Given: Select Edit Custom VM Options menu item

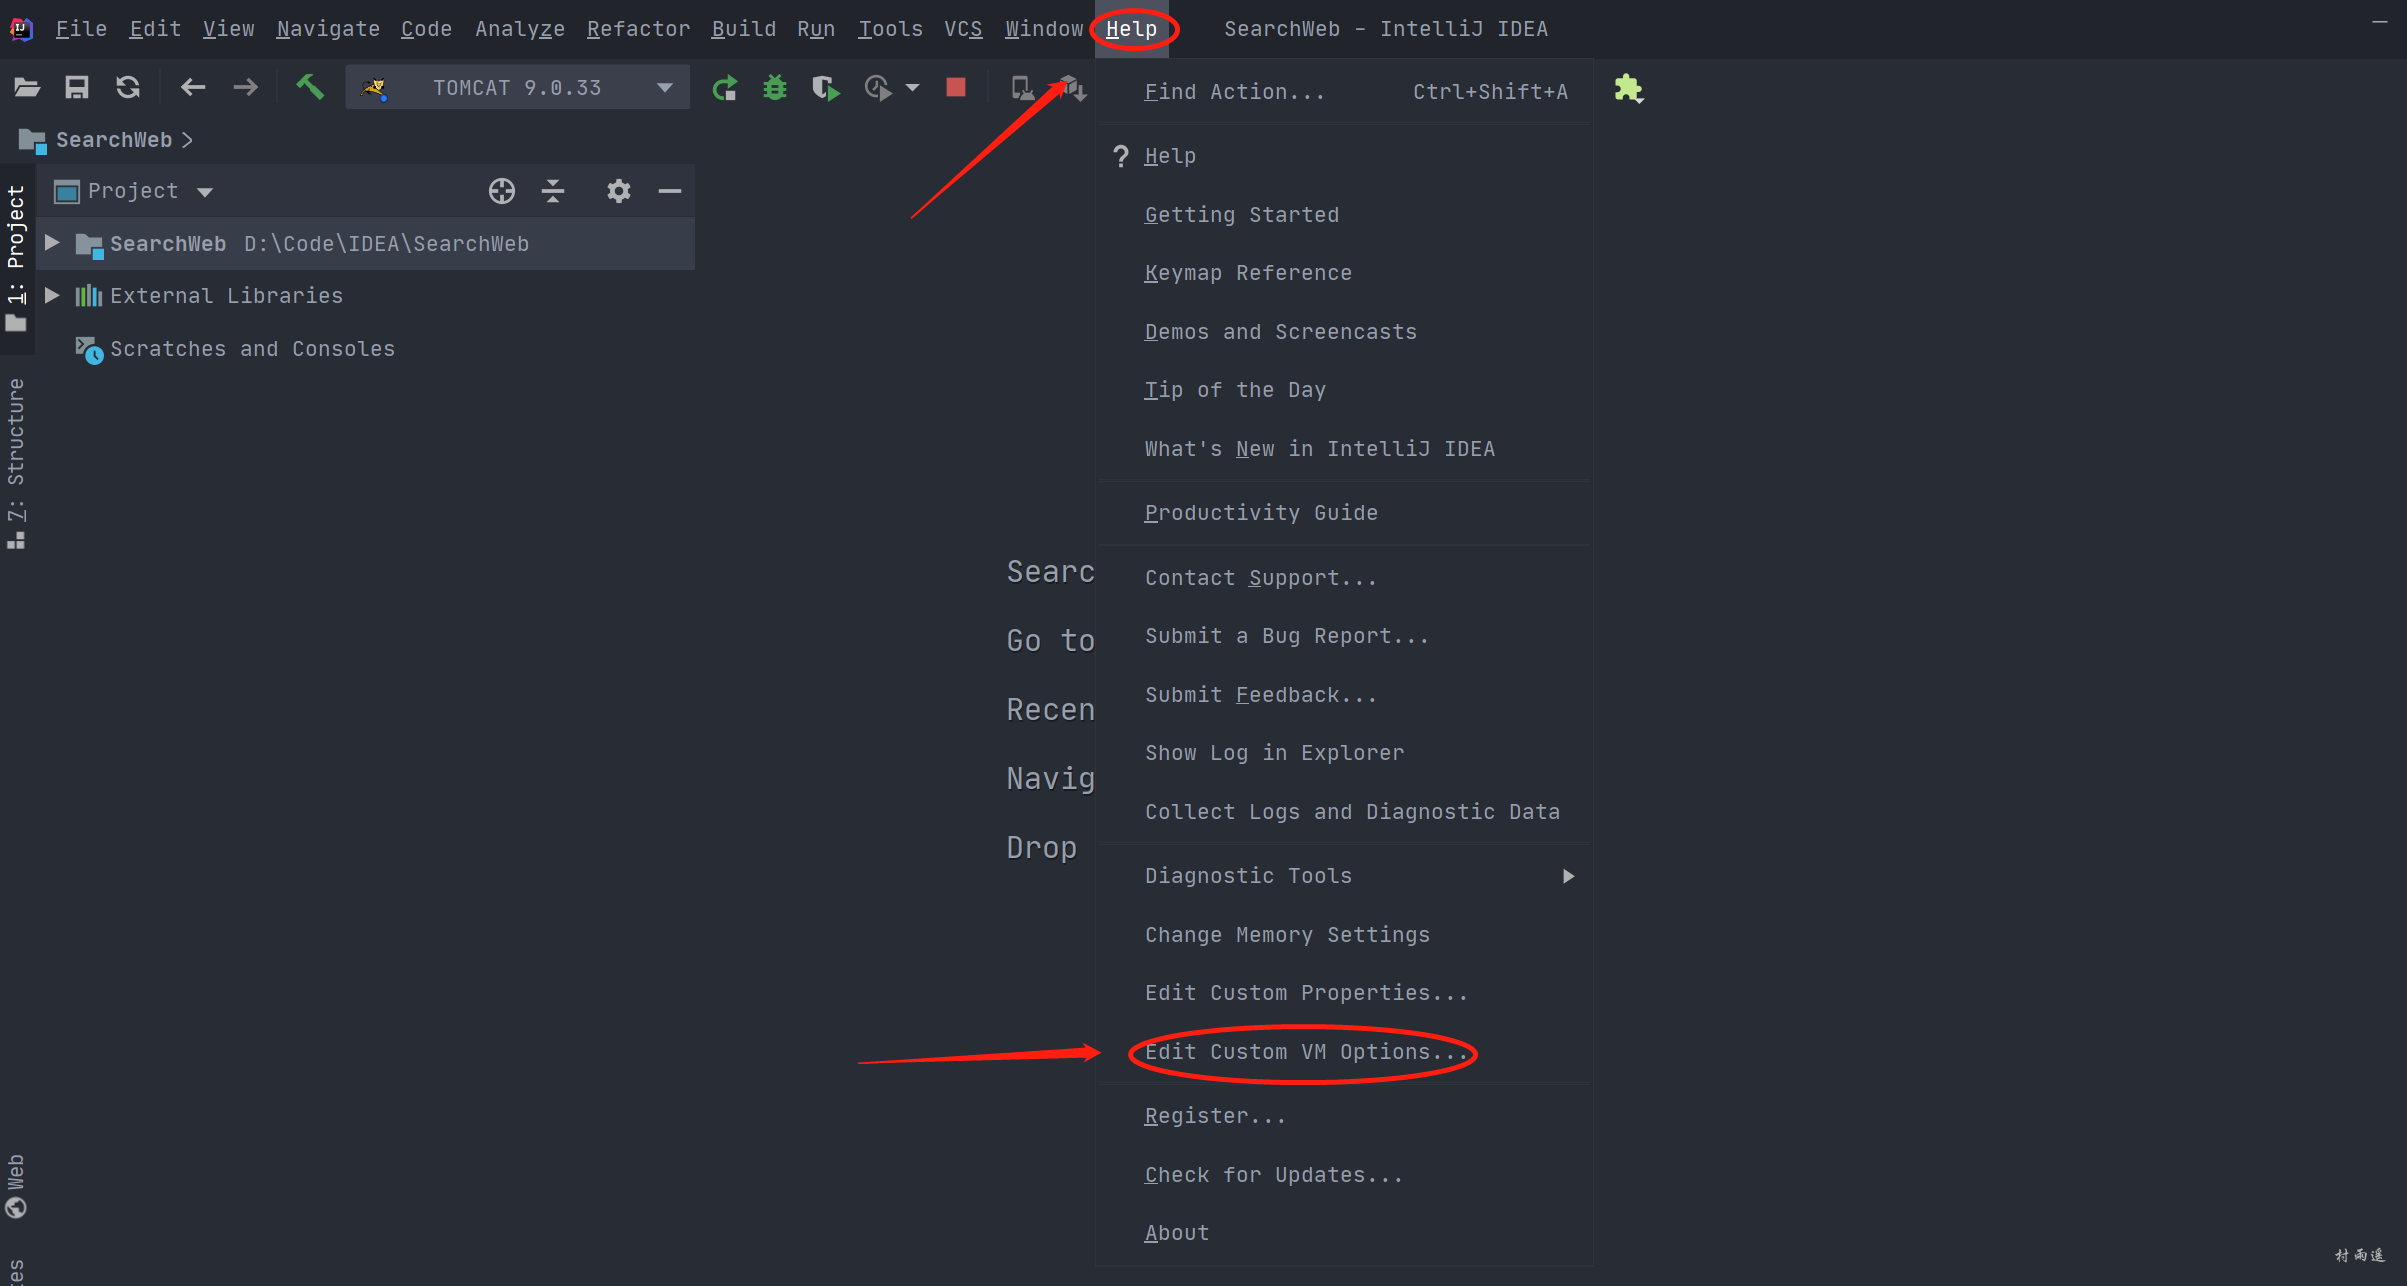Looking at the screenshot, I should tap(1306, 1052).
